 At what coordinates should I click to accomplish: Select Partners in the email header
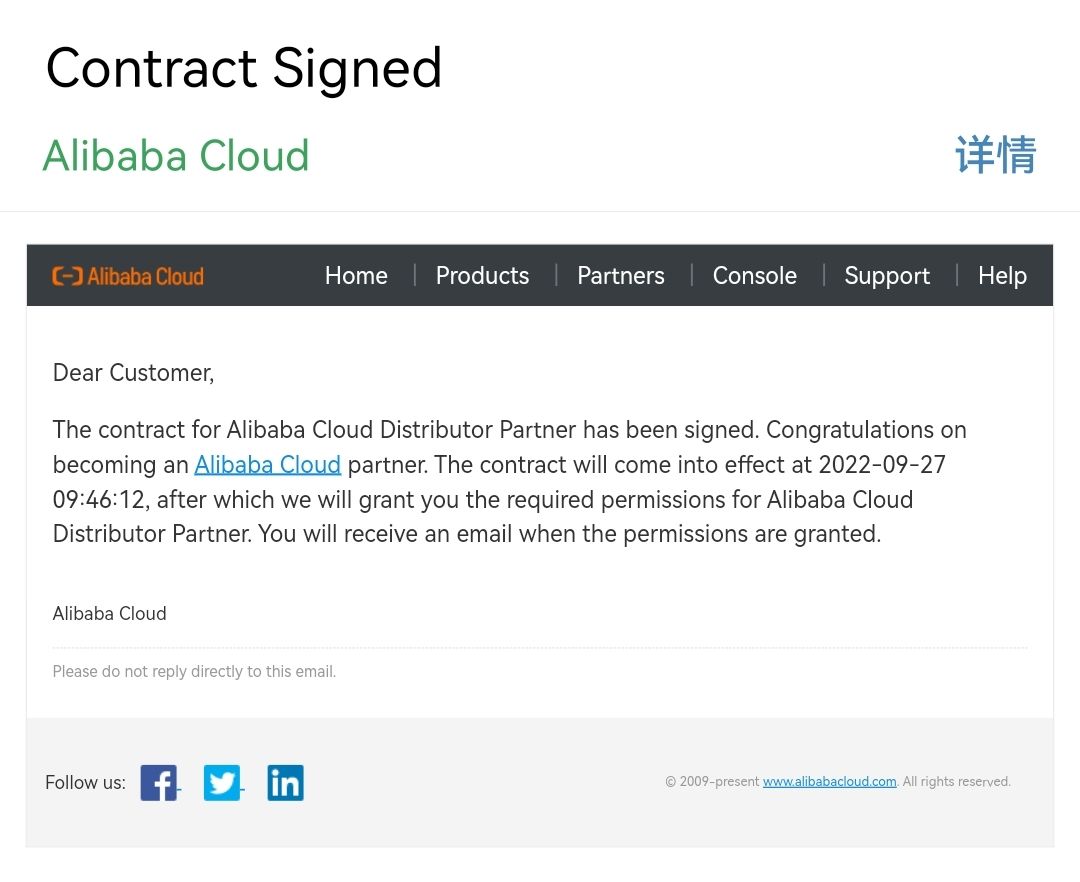click(620, 276)
